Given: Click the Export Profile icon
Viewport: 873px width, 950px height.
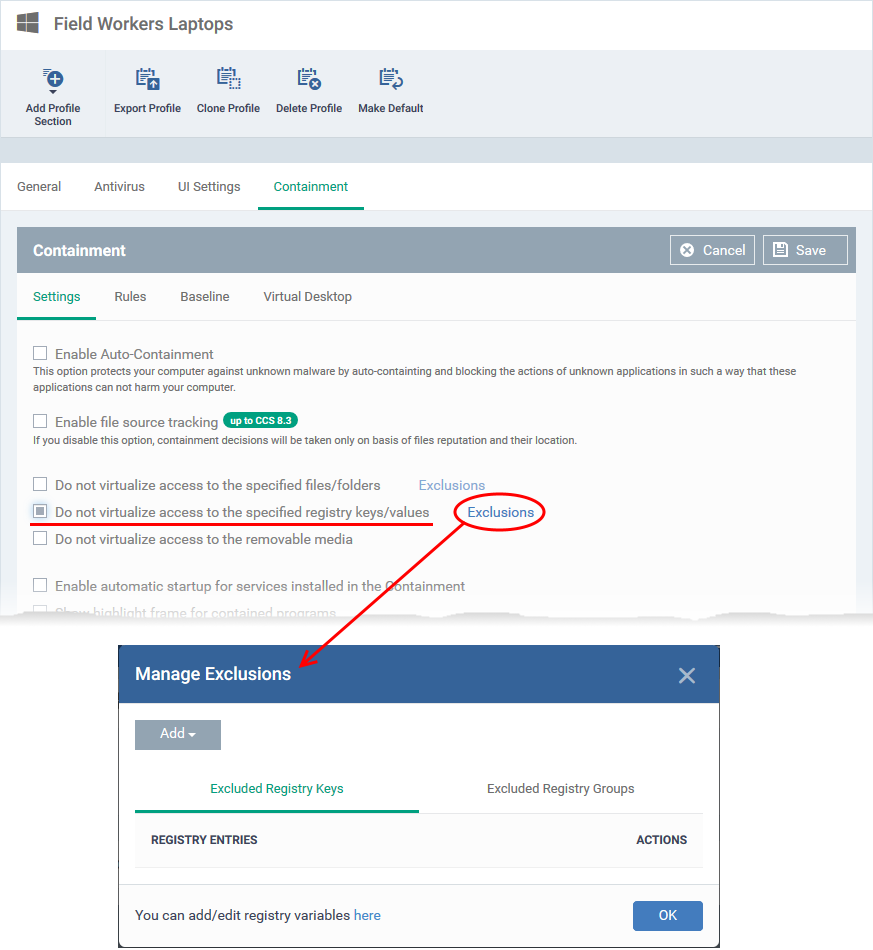Looking at the screenshot, I should point(147,79).
